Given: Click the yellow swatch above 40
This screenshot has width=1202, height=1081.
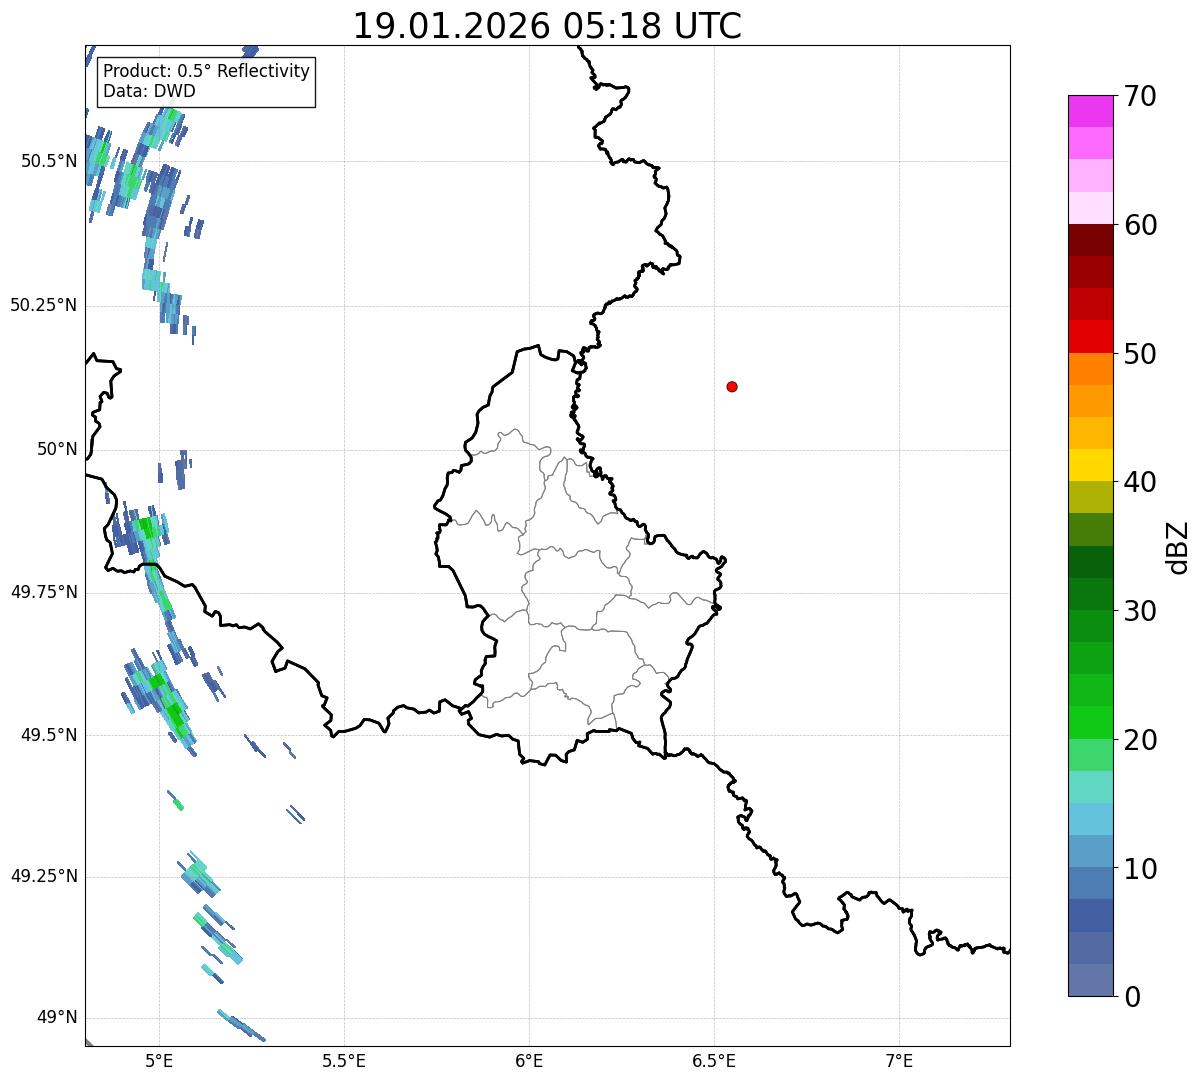Looking at the screenshot, I should 1090,465.
